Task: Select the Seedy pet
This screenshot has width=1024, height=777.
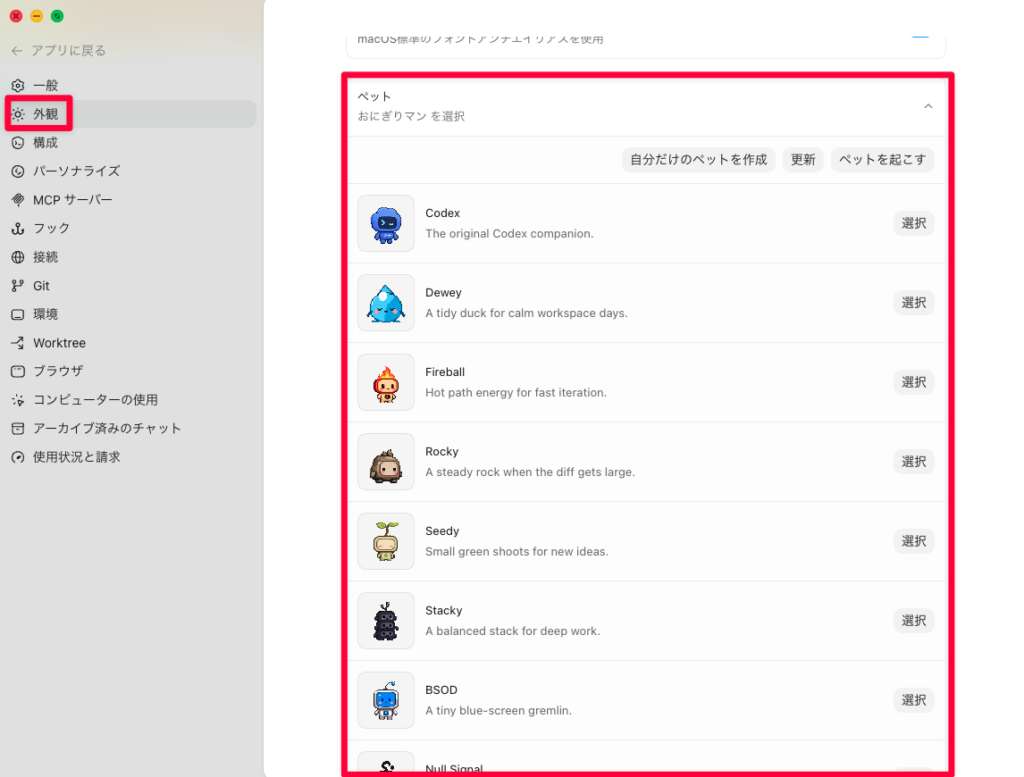Action: (x=914, y=541)
